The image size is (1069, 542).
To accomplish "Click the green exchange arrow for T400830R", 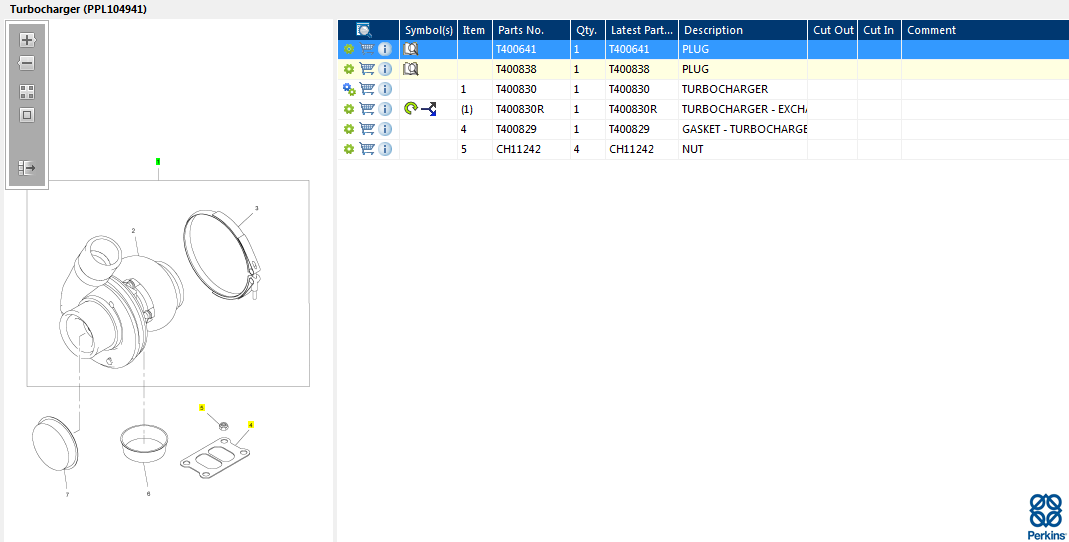I will click(x=410, y=109).
